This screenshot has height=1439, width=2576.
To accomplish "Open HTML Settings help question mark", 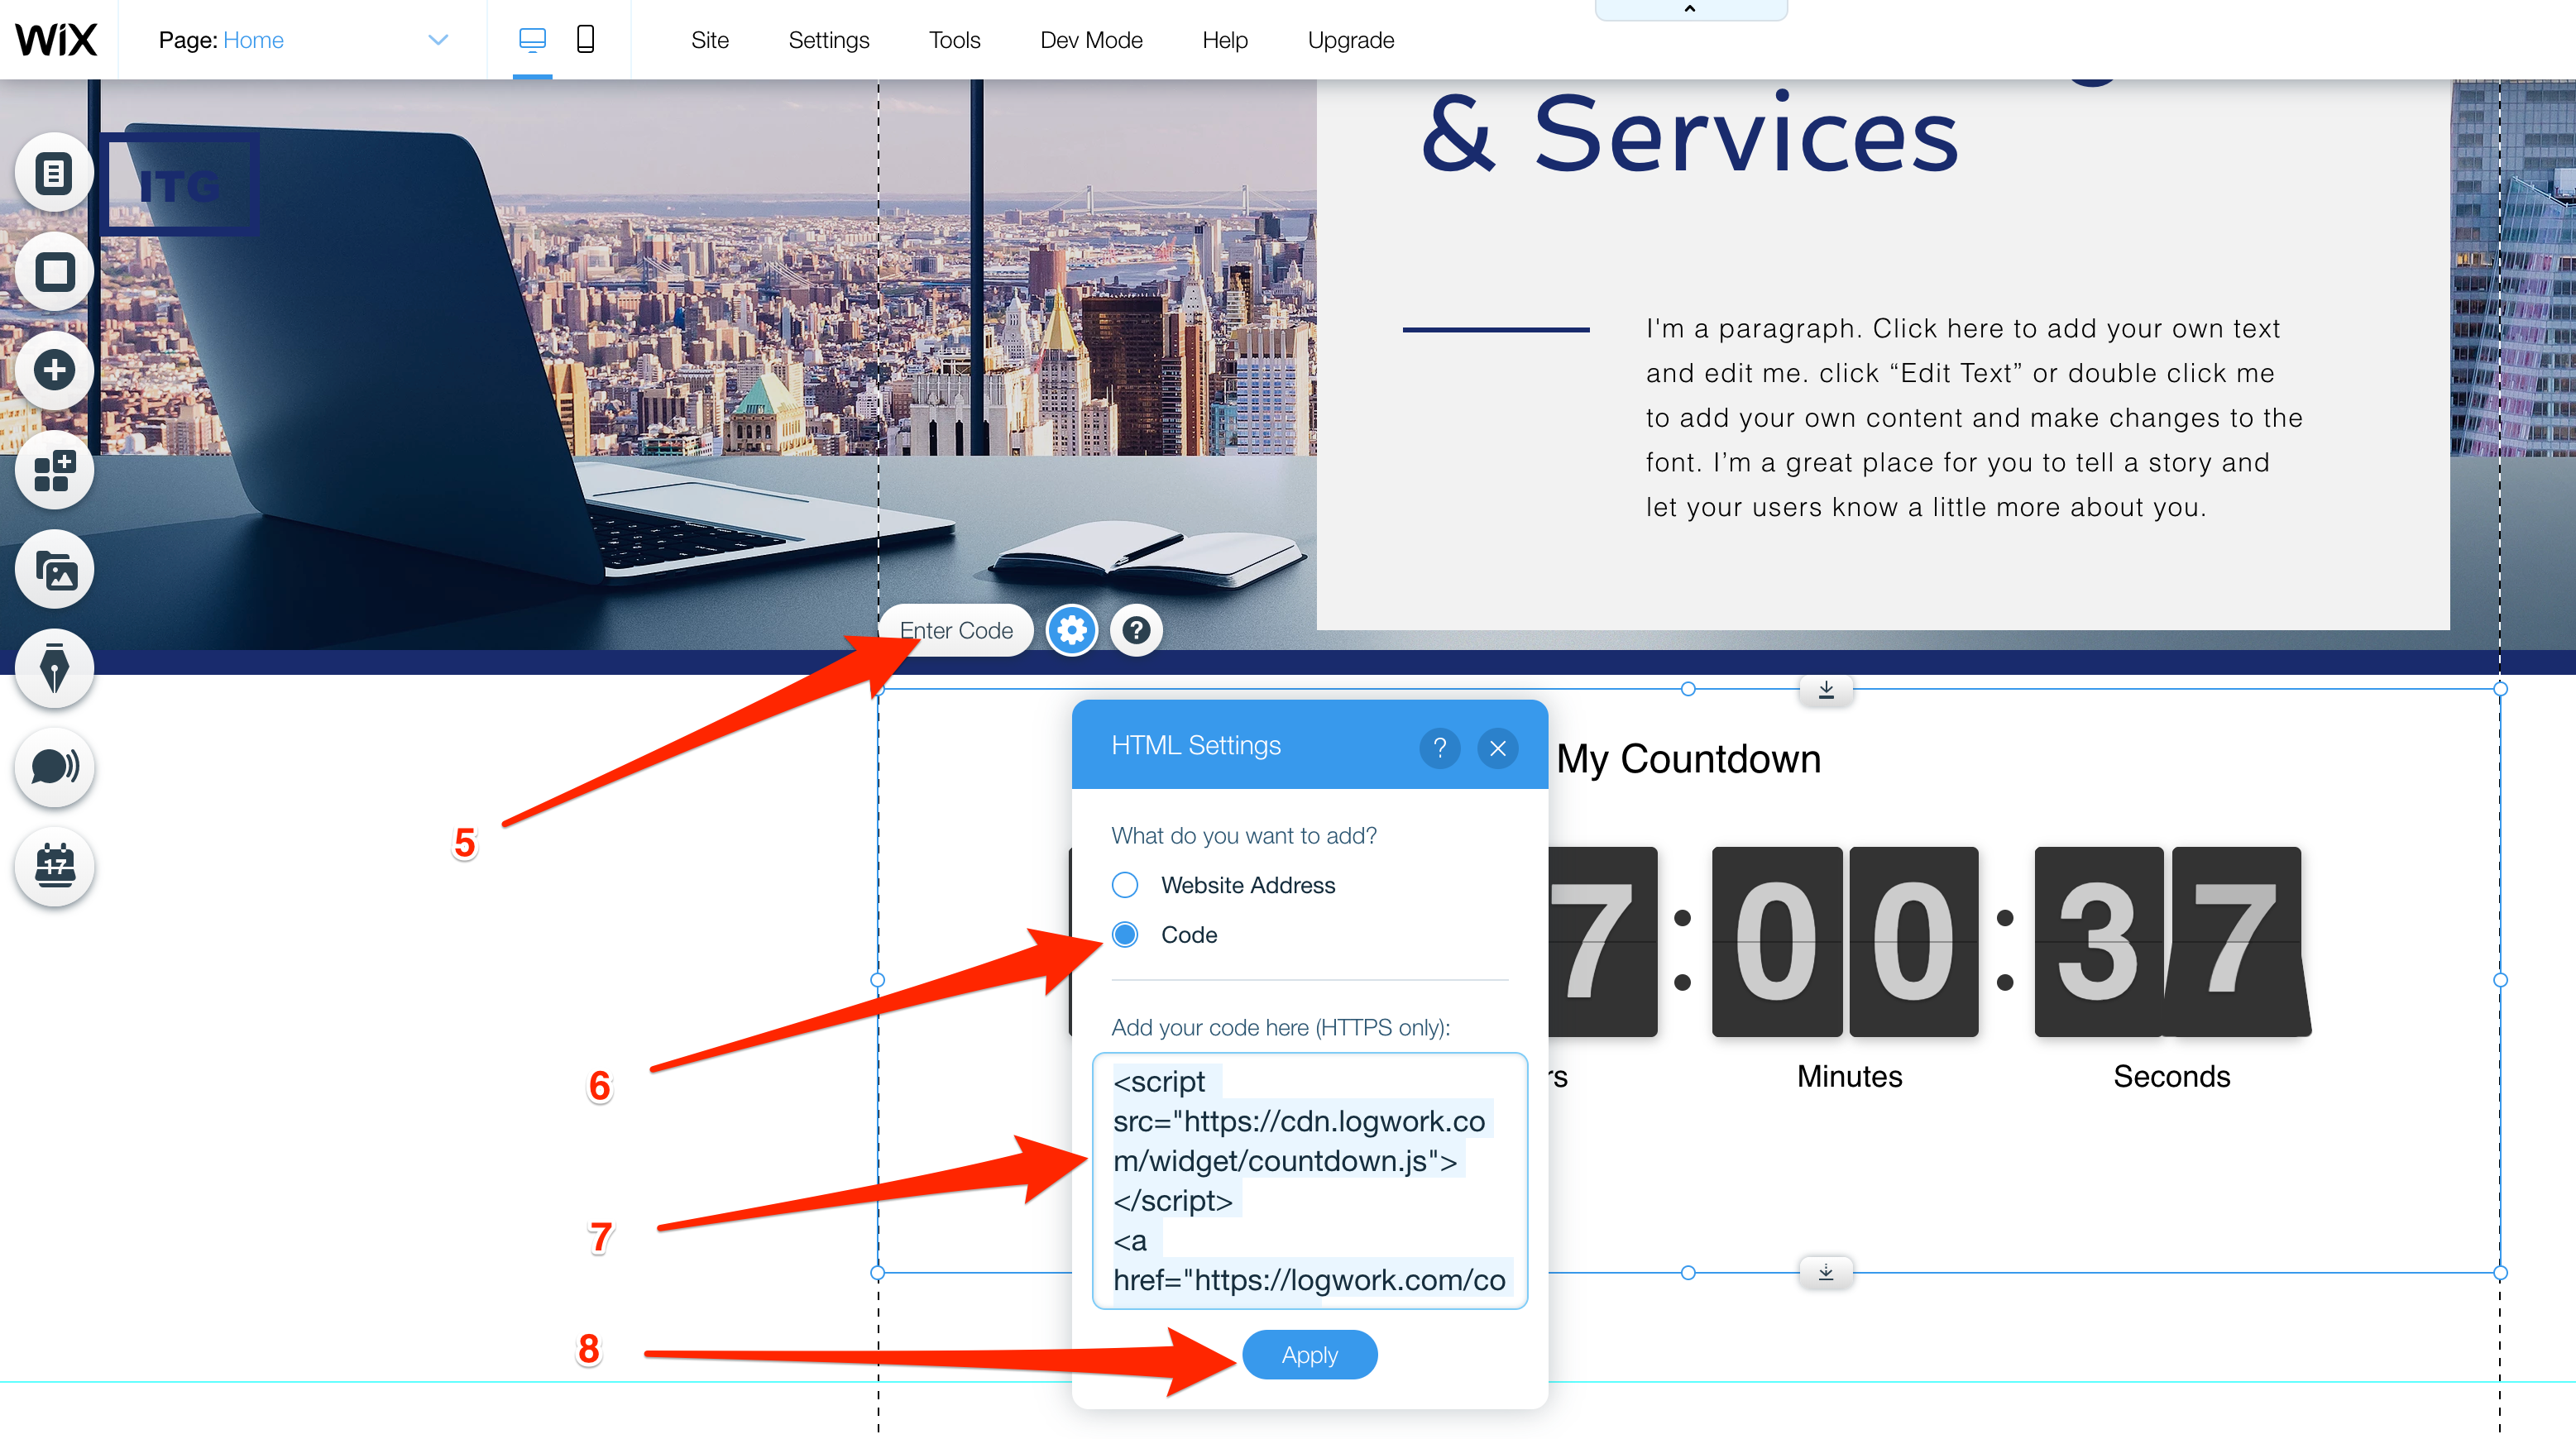I will coord(1442,748).
